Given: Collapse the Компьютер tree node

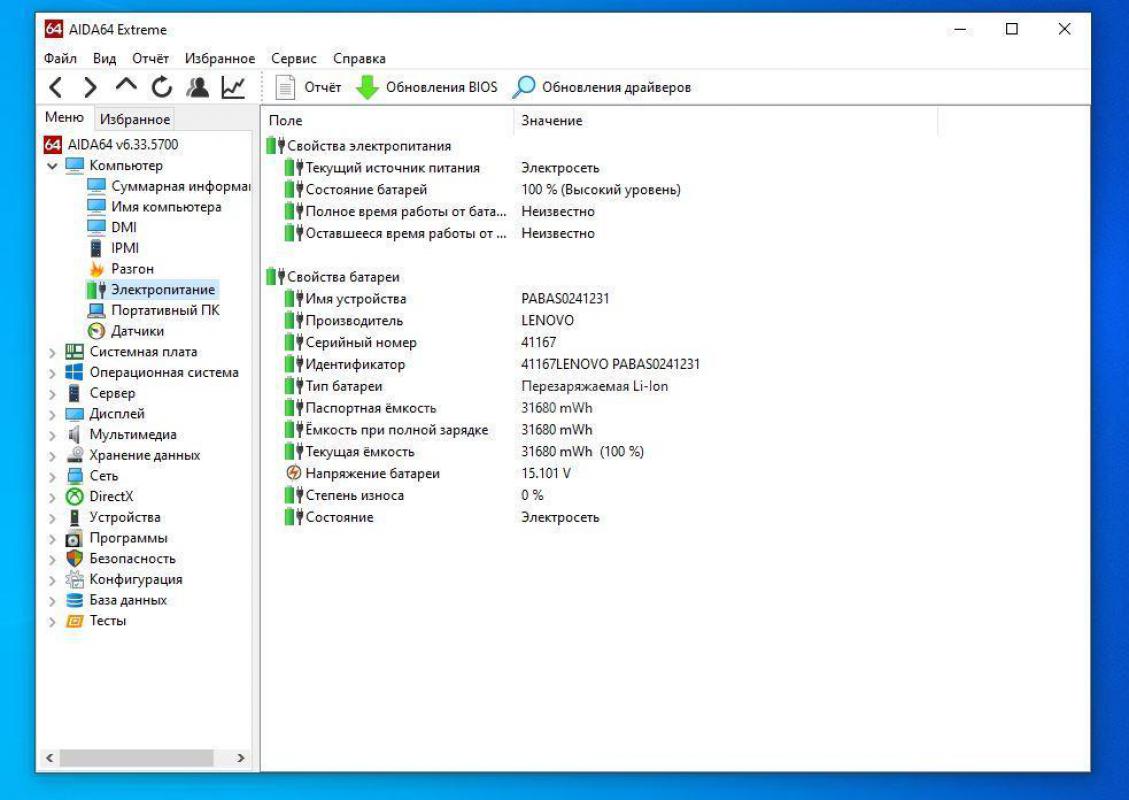Looking at the screenshot, I should click(52, 166).
